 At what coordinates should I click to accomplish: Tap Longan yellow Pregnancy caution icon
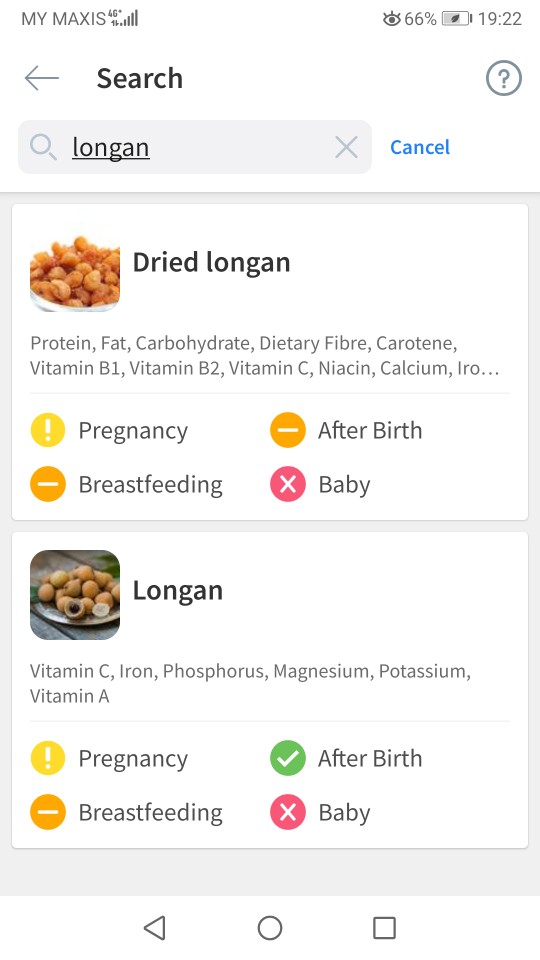(x=48, y=758)
